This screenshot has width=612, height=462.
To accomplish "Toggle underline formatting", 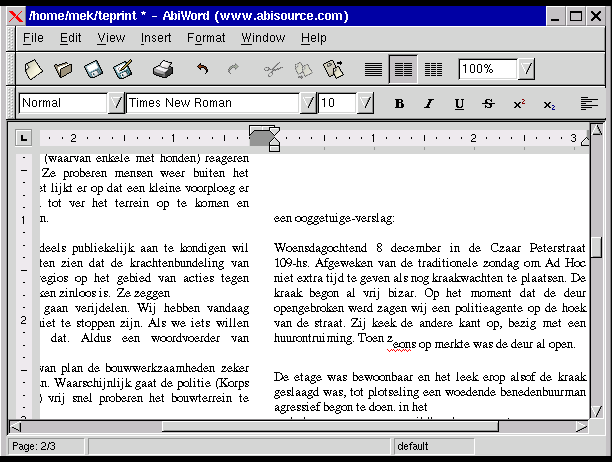I will 459,103.
